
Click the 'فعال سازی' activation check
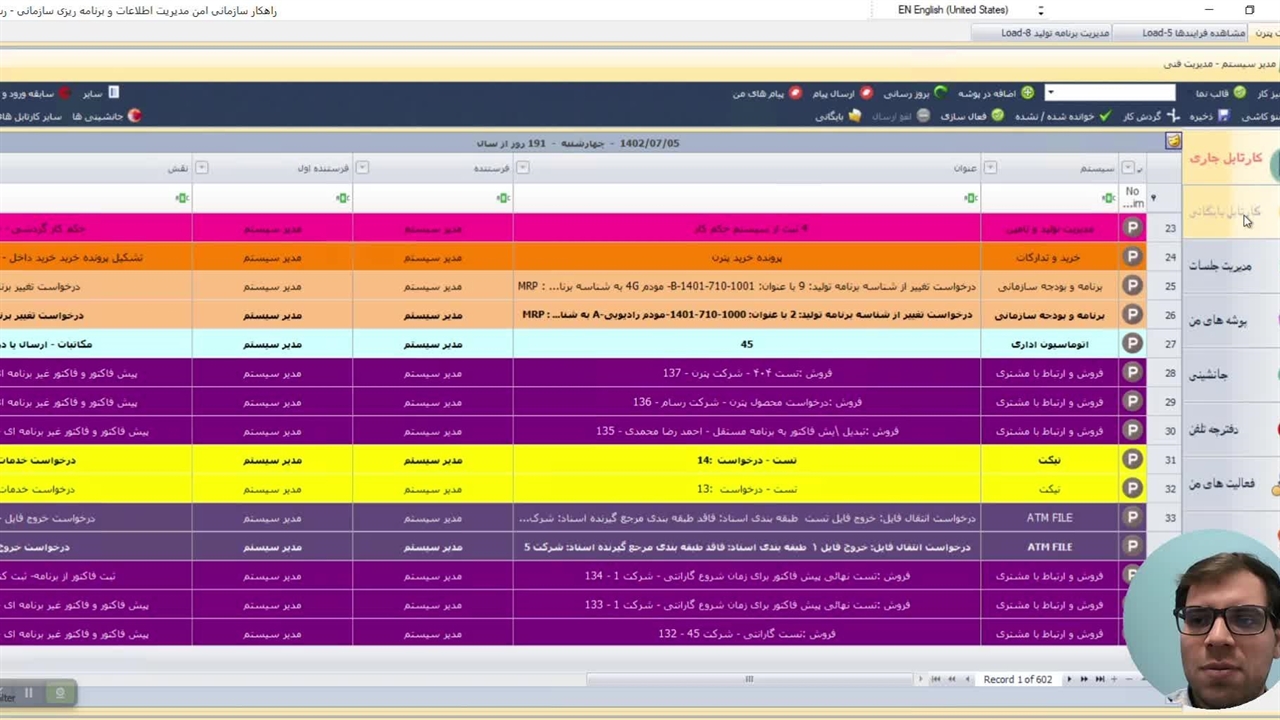tap(997, 116)
